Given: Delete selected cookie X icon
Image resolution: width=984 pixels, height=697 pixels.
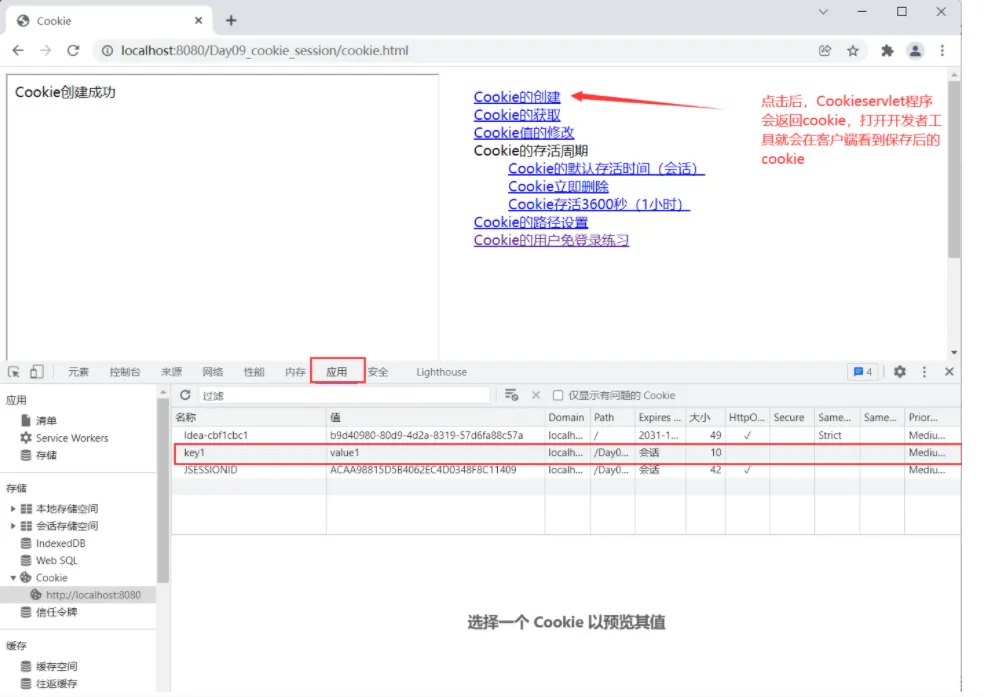Looking at the screenshot, I should click(x=536, y=395).
